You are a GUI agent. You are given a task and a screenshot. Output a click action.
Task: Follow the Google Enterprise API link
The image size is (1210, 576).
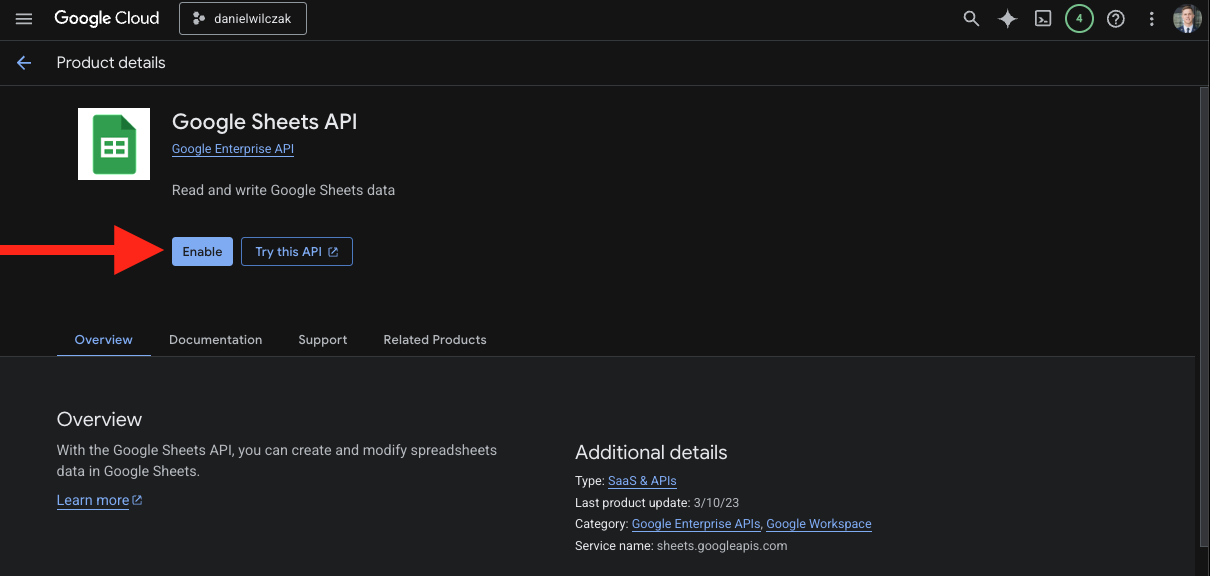click(x=233, y=149)
